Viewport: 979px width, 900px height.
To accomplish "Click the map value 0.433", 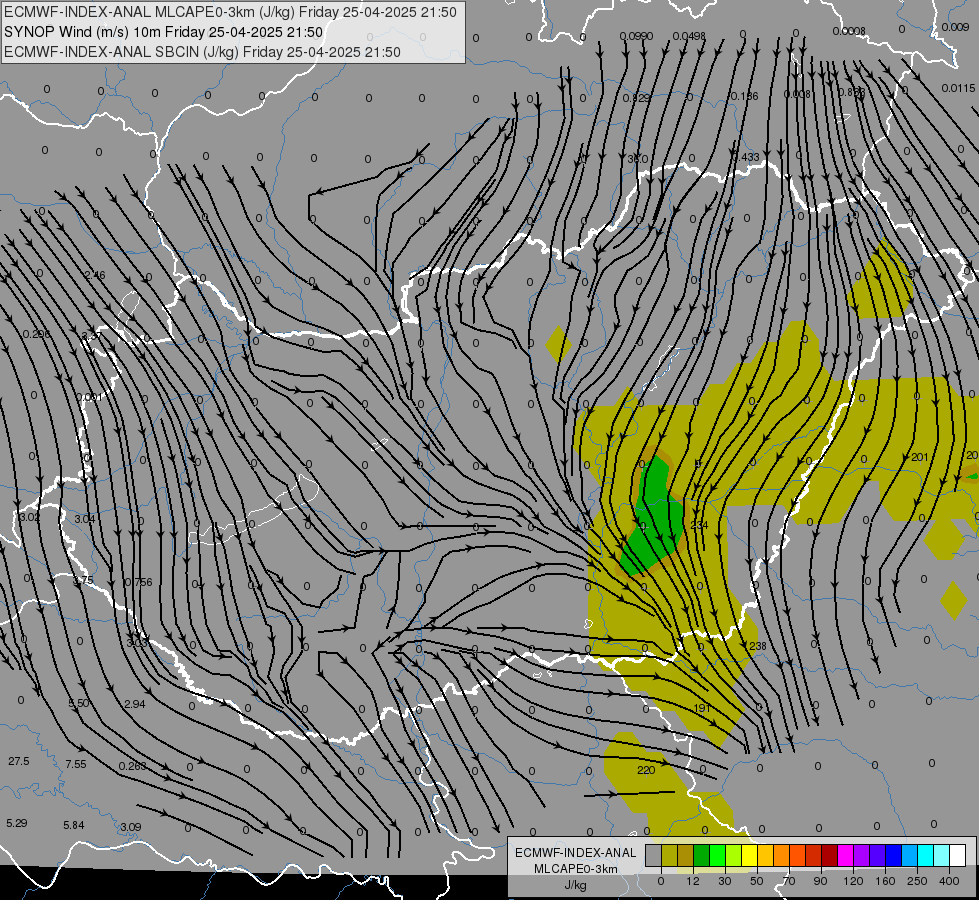I will point(746,157).
